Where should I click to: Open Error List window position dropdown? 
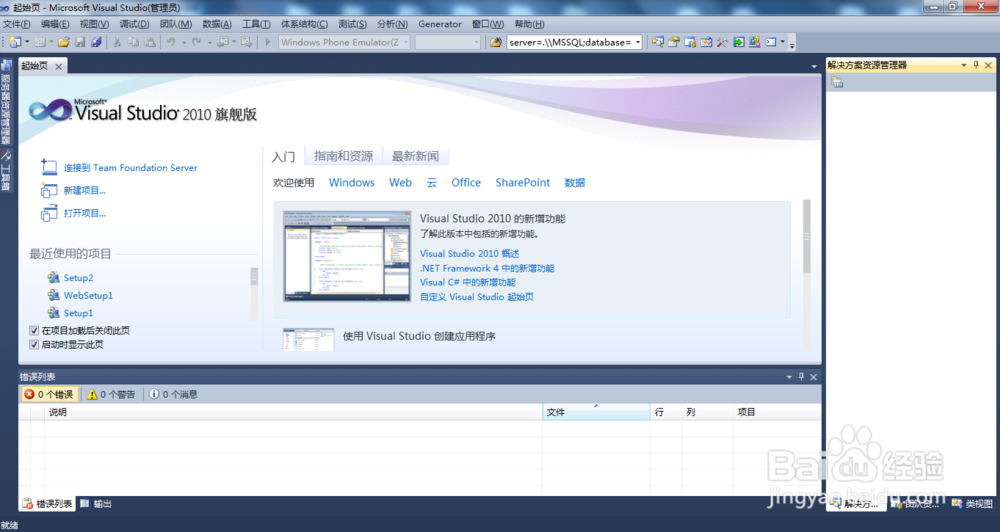(x=789, y=377)
